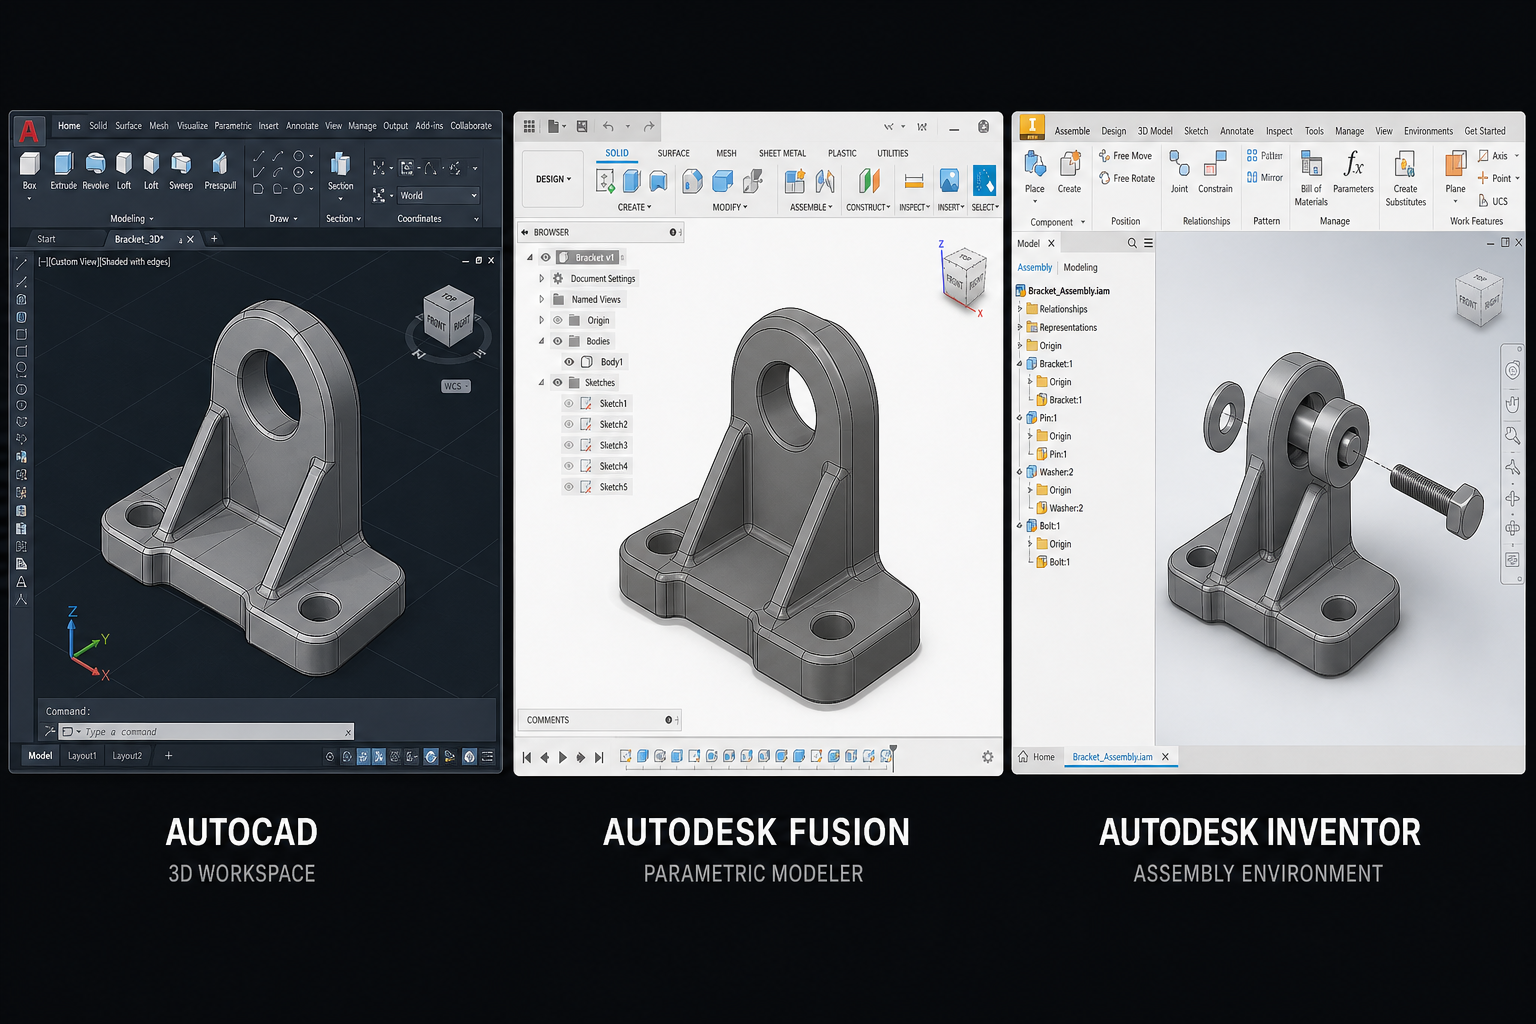Select the Sweep tool in AutoCAD

point(181,169)
